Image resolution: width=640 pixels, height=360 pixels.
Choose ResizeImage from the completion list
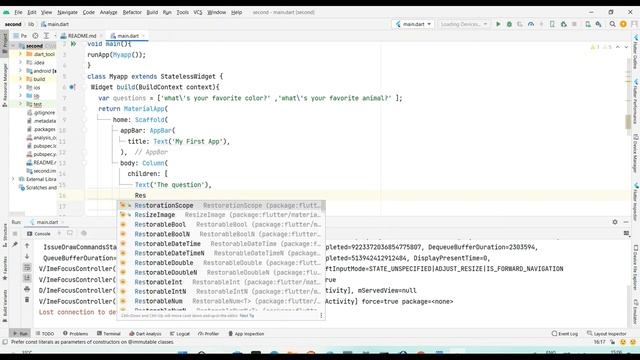tap(221, 215)
